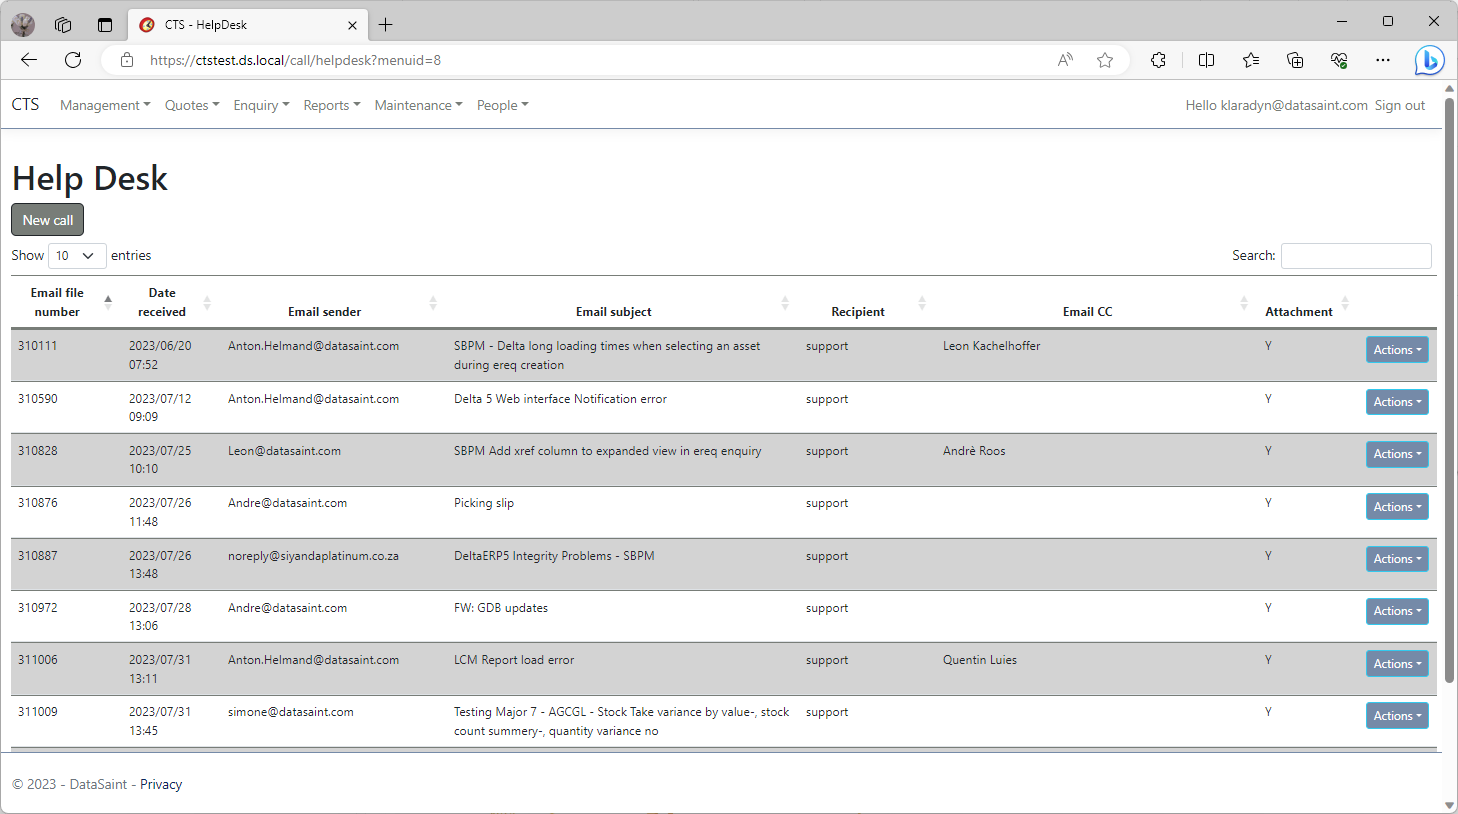The width and height of the screenshot is (1458, 814).
Task: Select subject 'DeltaERP5 Integrity Problems - SBPM'
Action: point(554,556)
